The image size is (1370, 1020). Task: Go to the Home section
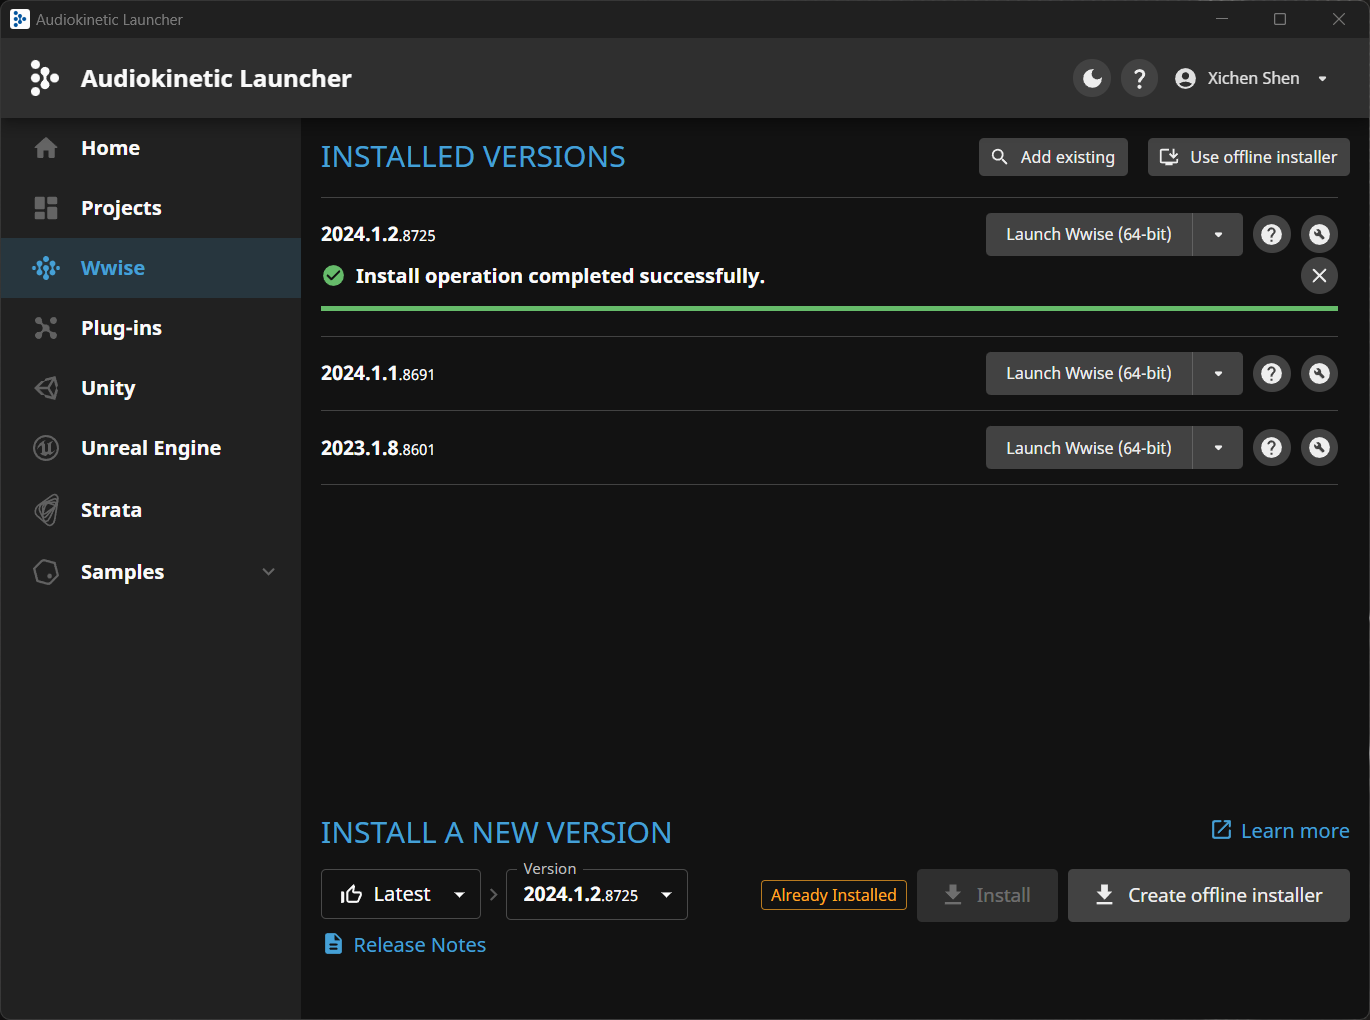tap(150, 148)
